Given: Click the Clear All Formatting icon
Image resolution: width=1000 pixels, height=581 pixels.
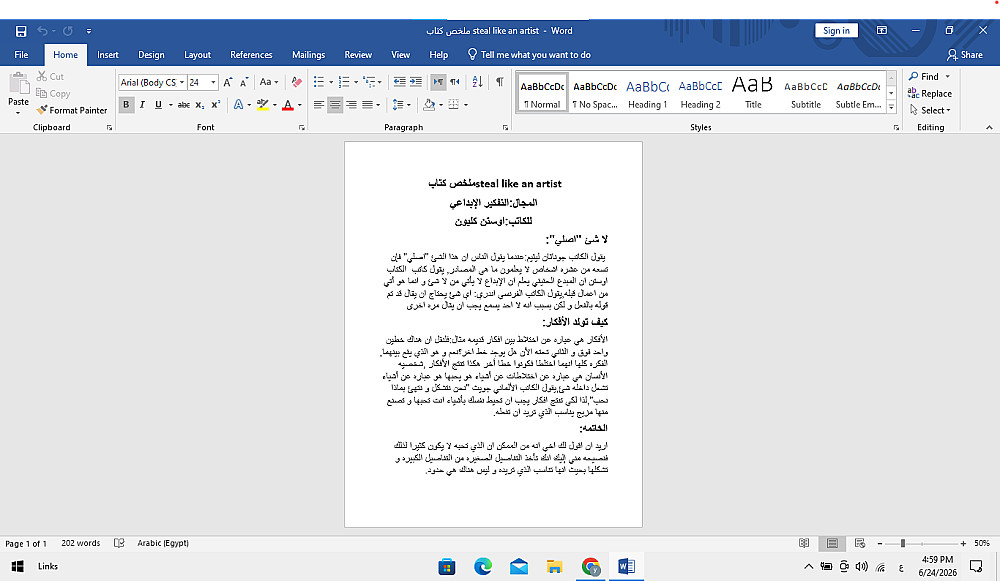Looking at the screenshot, I should (297, 82).
